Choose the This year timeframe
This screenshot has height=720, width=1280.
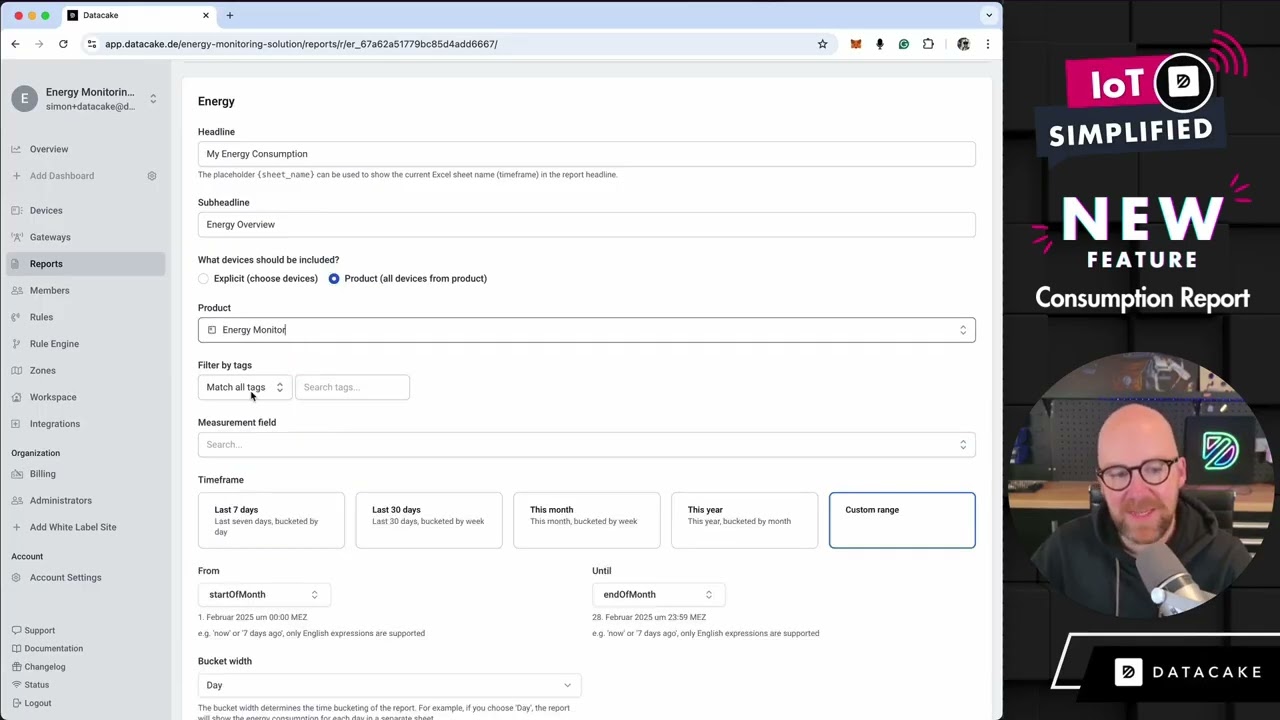coord(744,520)
